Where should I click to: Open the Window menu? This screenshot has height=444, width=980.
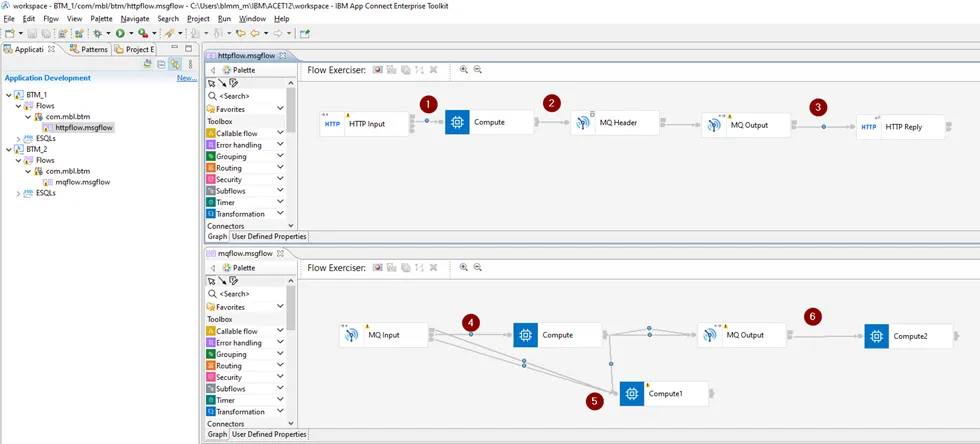coord(252,19)
